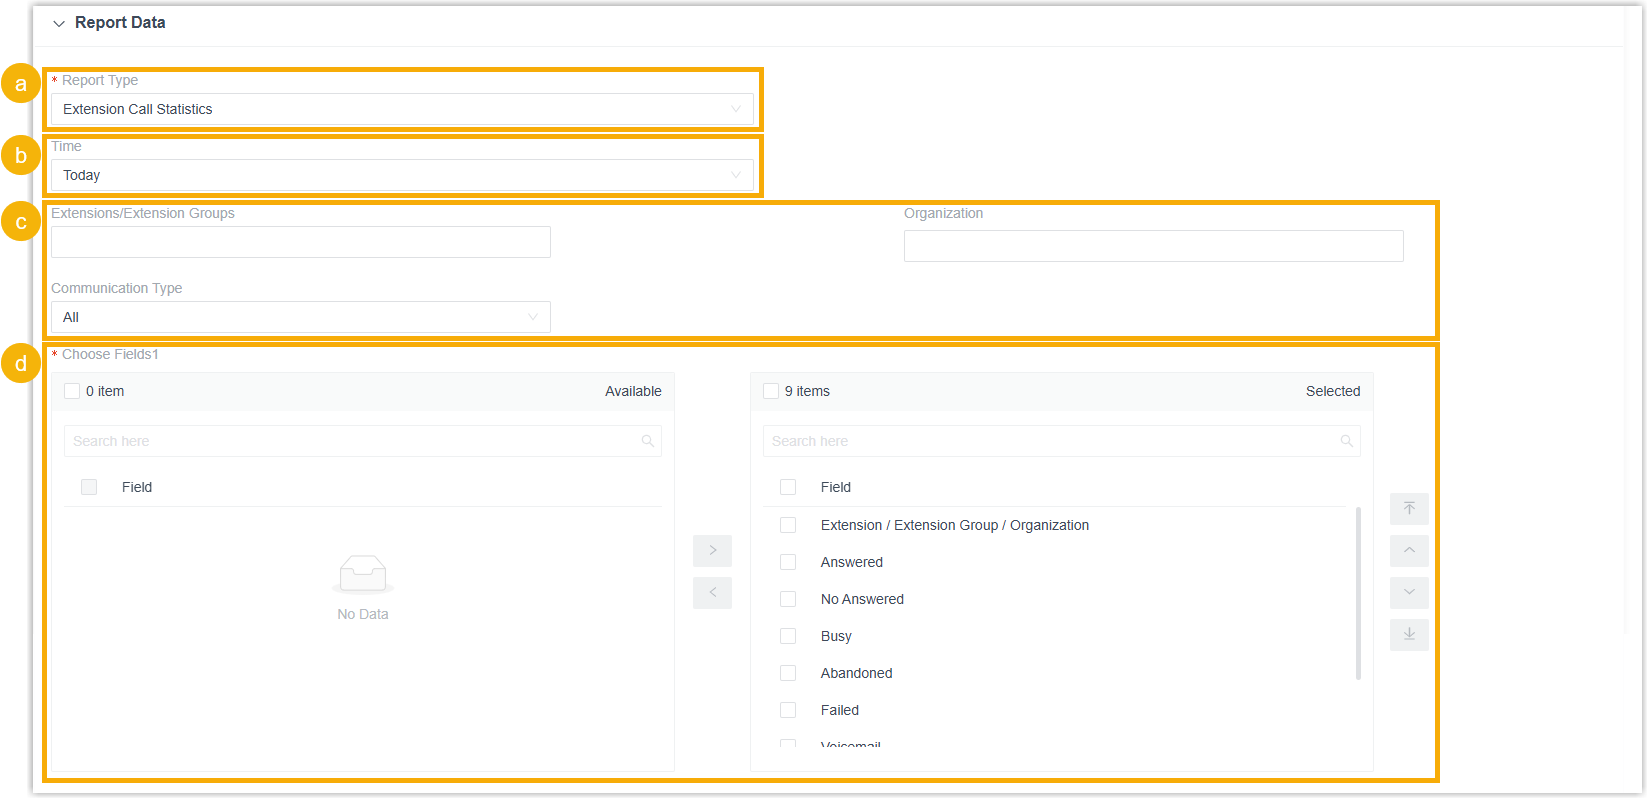Click the move-down arrow icon
The height and width of the screenshot is (799, 1648).
pyautogui.click(x=1409, y=593)
